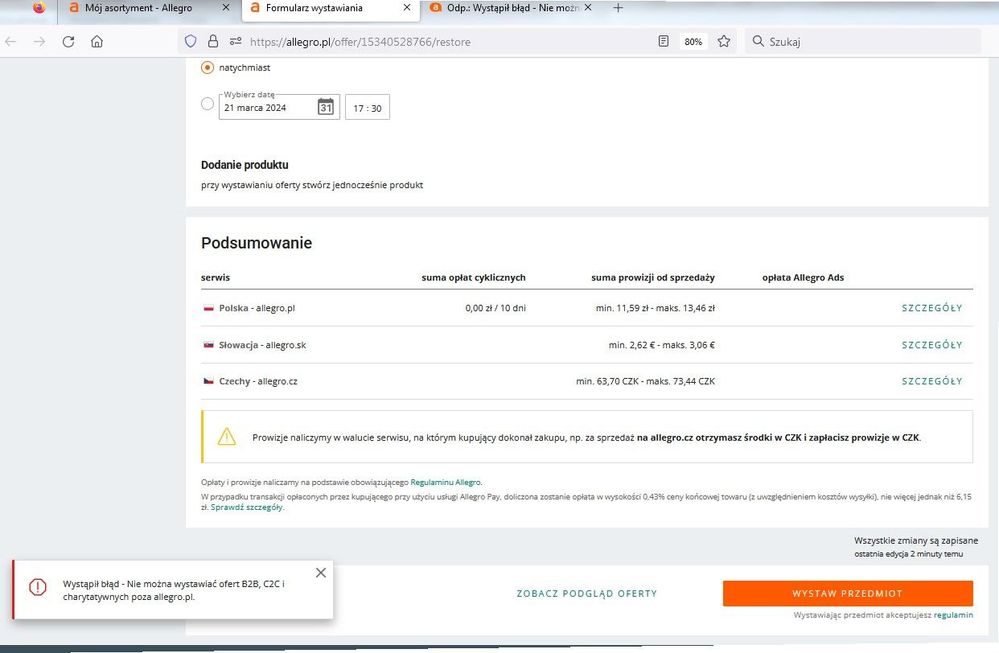Viewport: 999px width, 653px height.
Task: Open the Regulaminu Allegro link
Action: click(x=446, y=482)
